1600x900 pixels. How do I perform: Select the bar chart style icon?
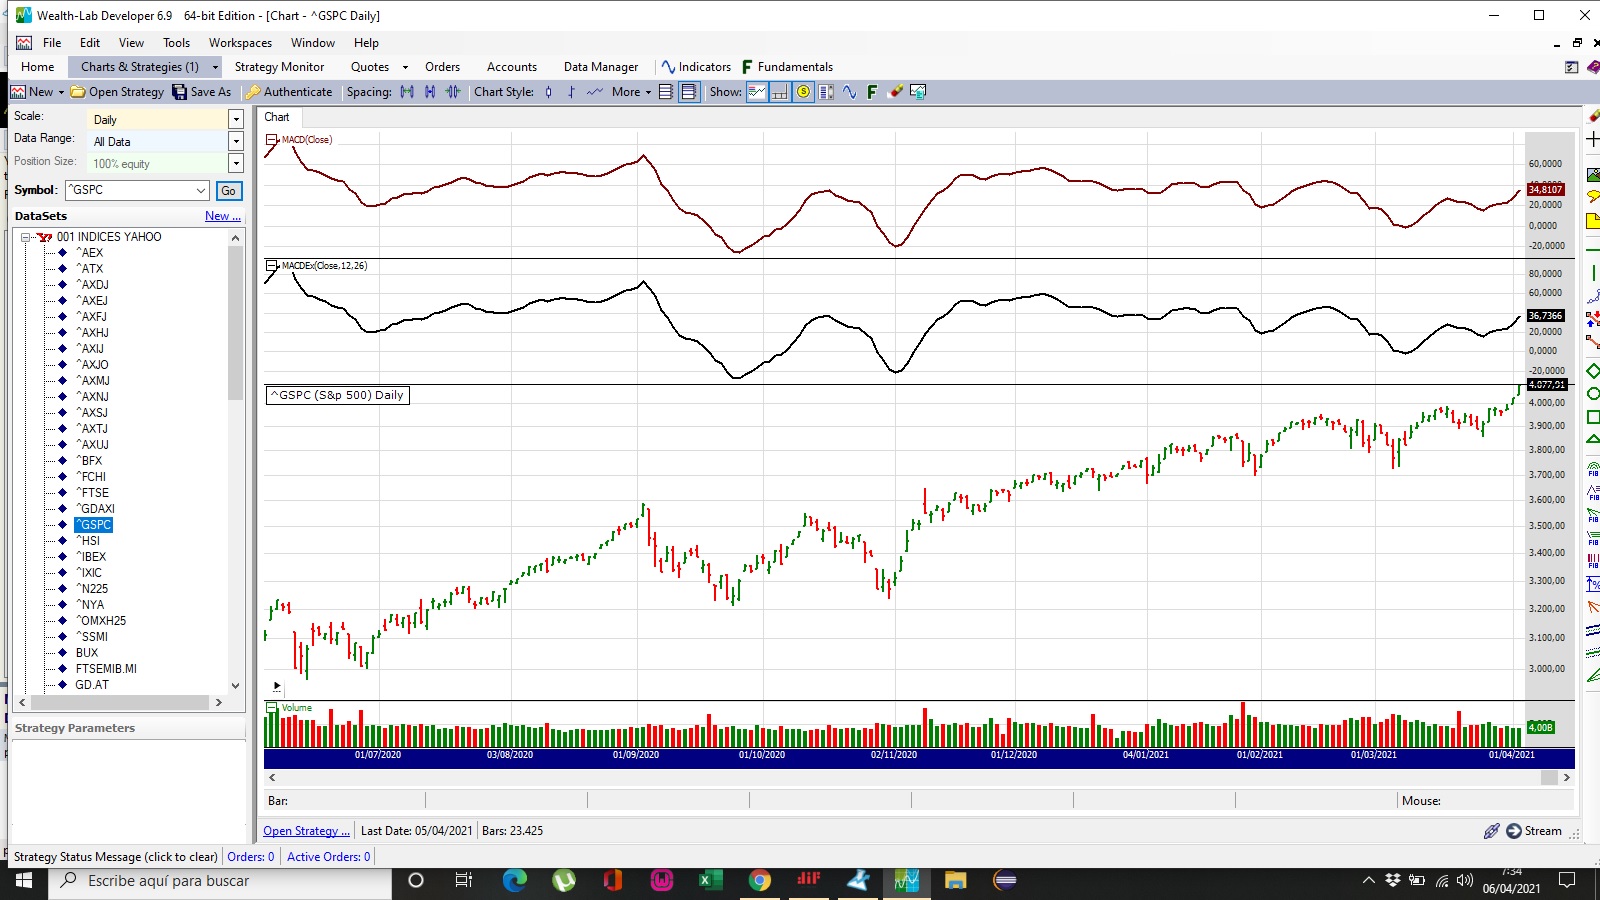571,92
